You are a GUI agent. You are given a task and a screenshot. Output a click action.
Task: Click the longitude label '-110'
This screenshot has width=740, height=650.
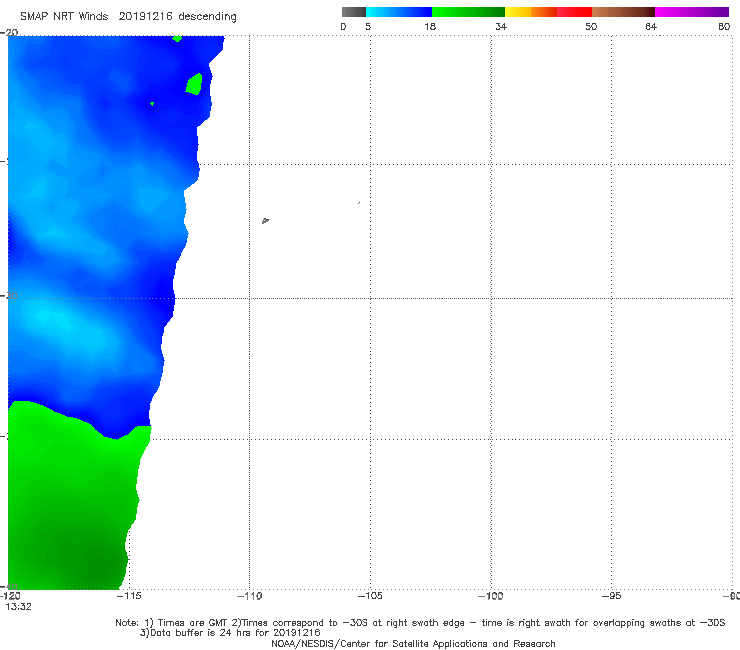pos(249,596)
